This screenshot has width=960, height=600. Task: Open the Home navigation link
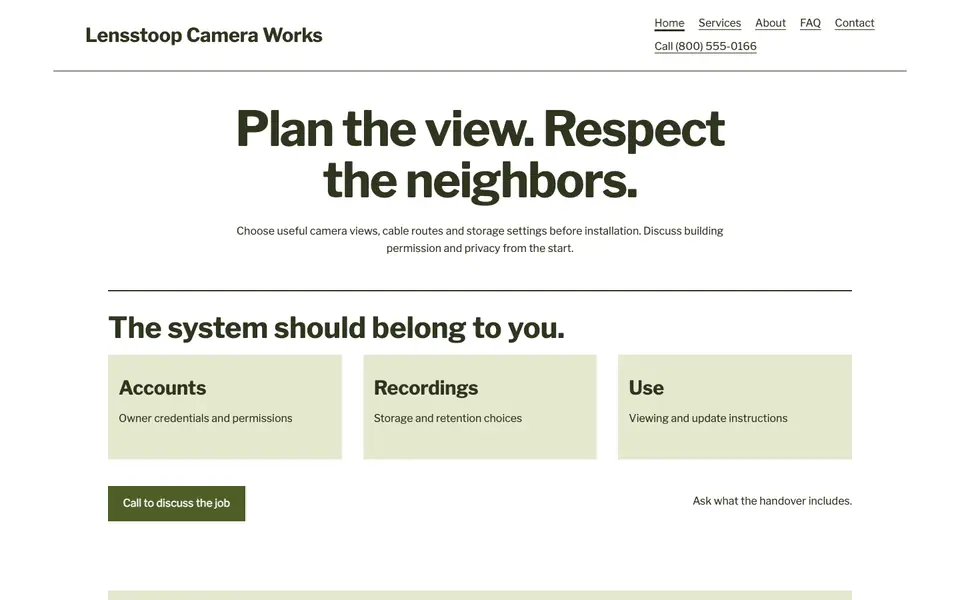[x=669, y=23]
